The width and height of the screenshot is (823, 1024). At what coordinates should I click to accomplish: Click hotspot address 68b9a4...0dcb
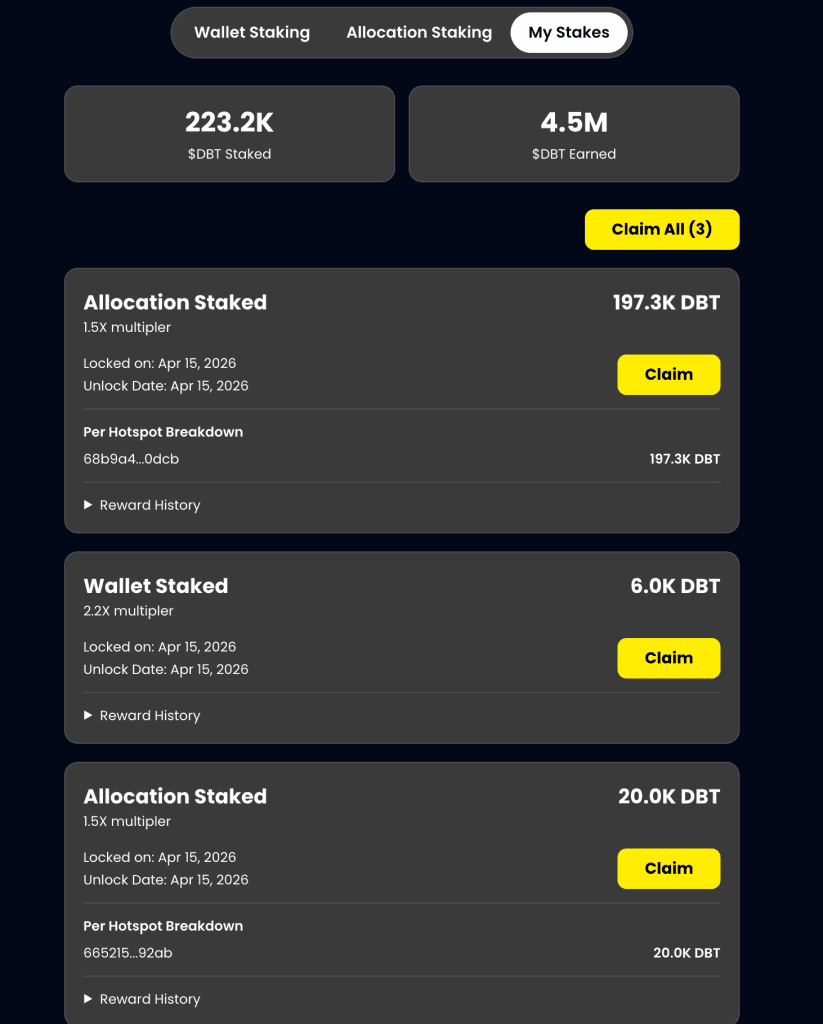click(131, 459)
